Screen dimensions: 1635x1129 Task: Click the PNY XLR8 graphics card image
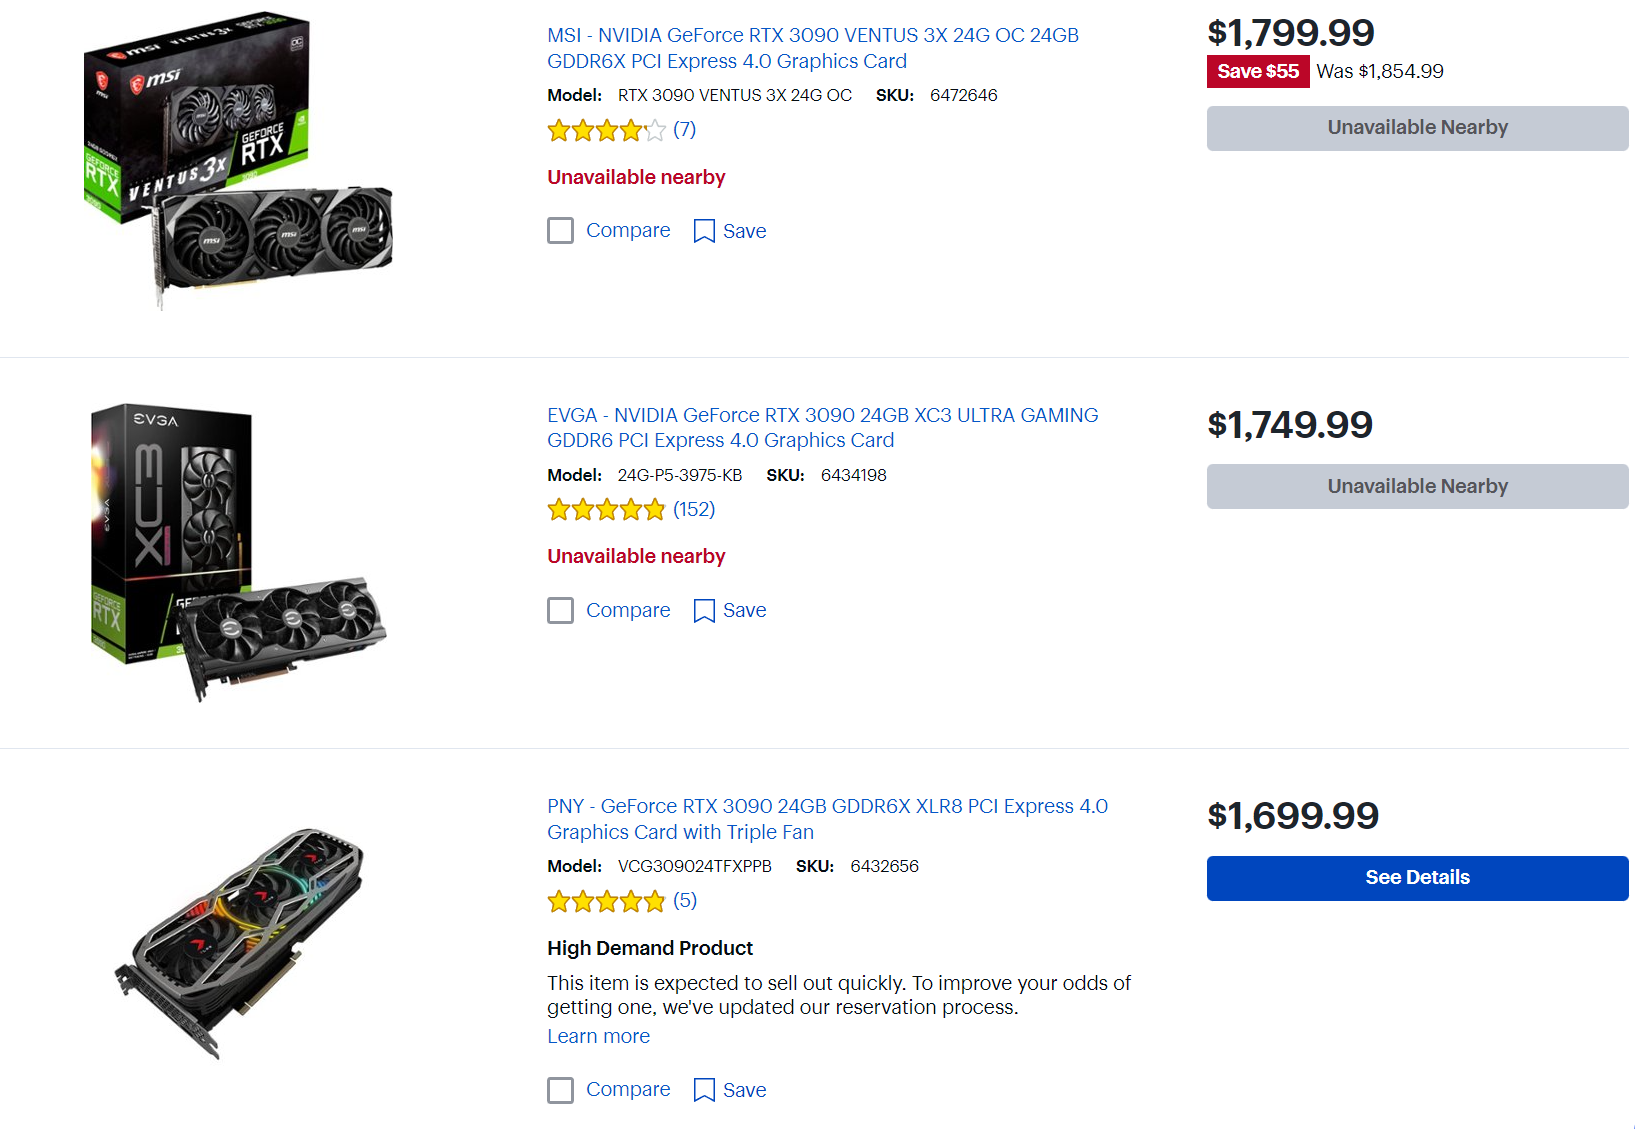tap(240, 940)
